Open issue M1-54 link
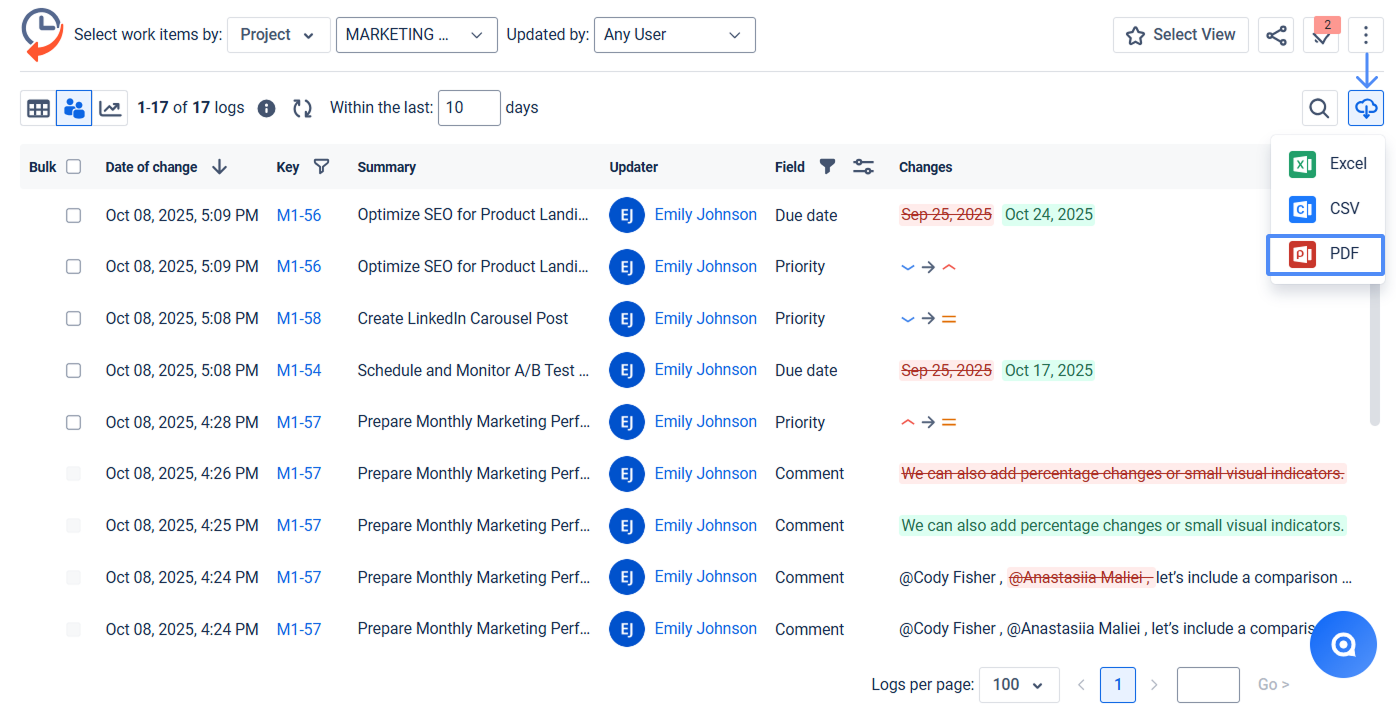 click(299, 370)
